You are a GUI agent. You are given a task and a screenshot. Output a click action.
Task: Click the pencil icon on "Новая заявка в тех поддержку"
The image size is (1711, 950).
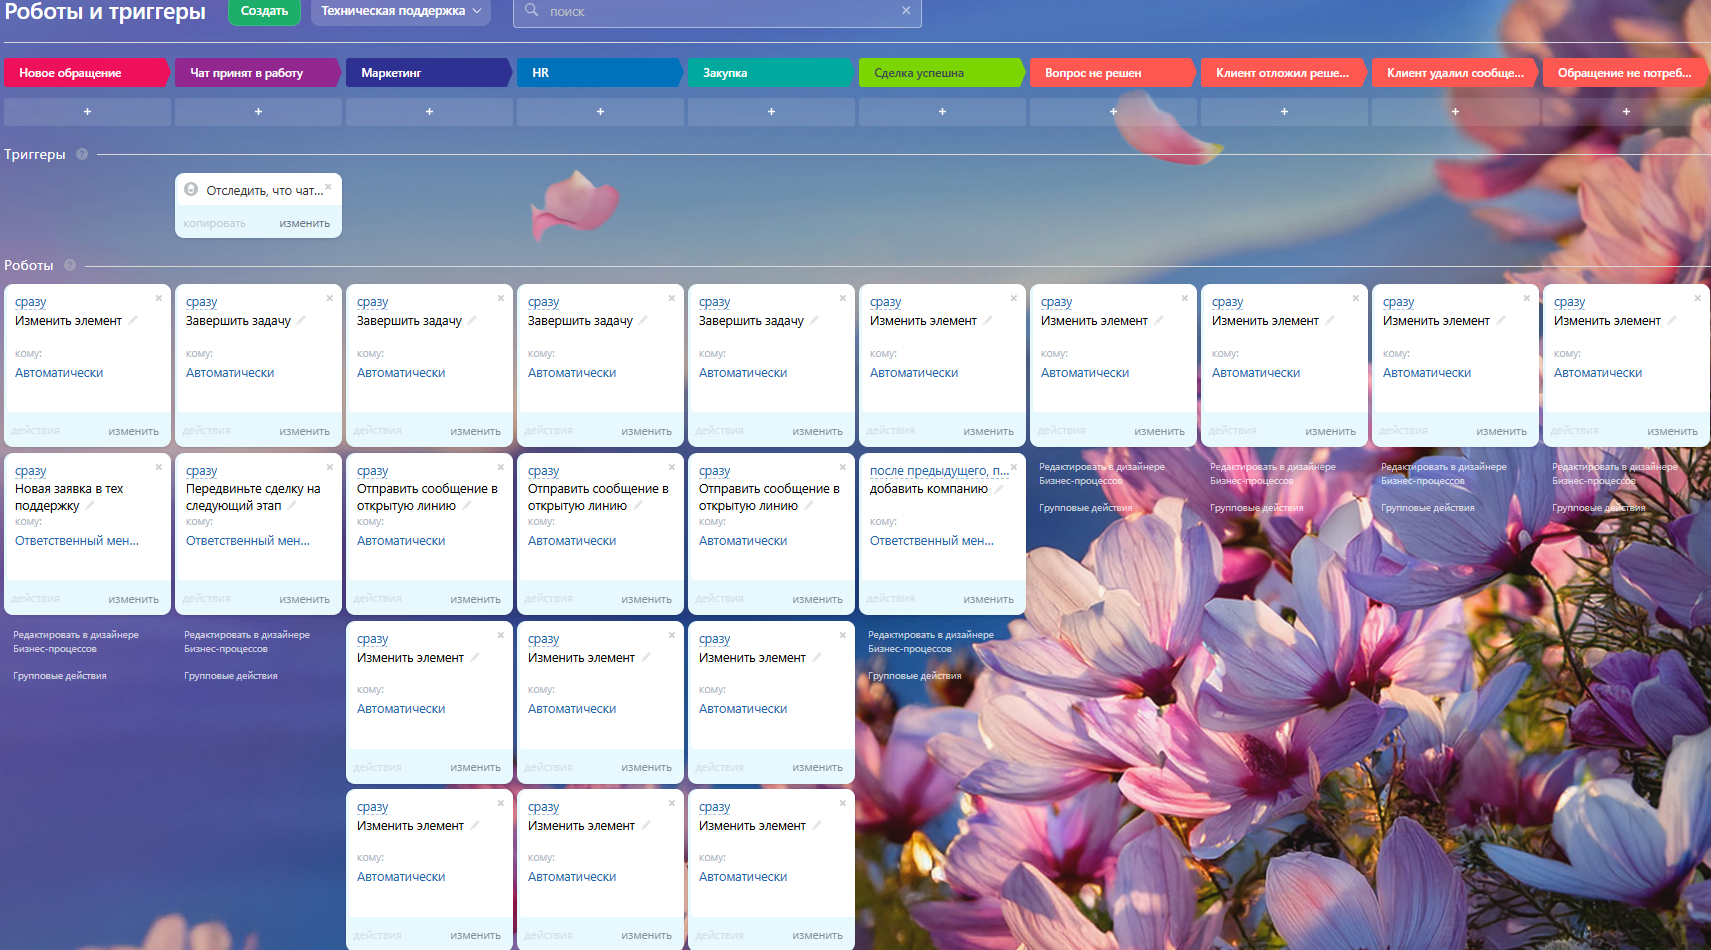(90, 506)
